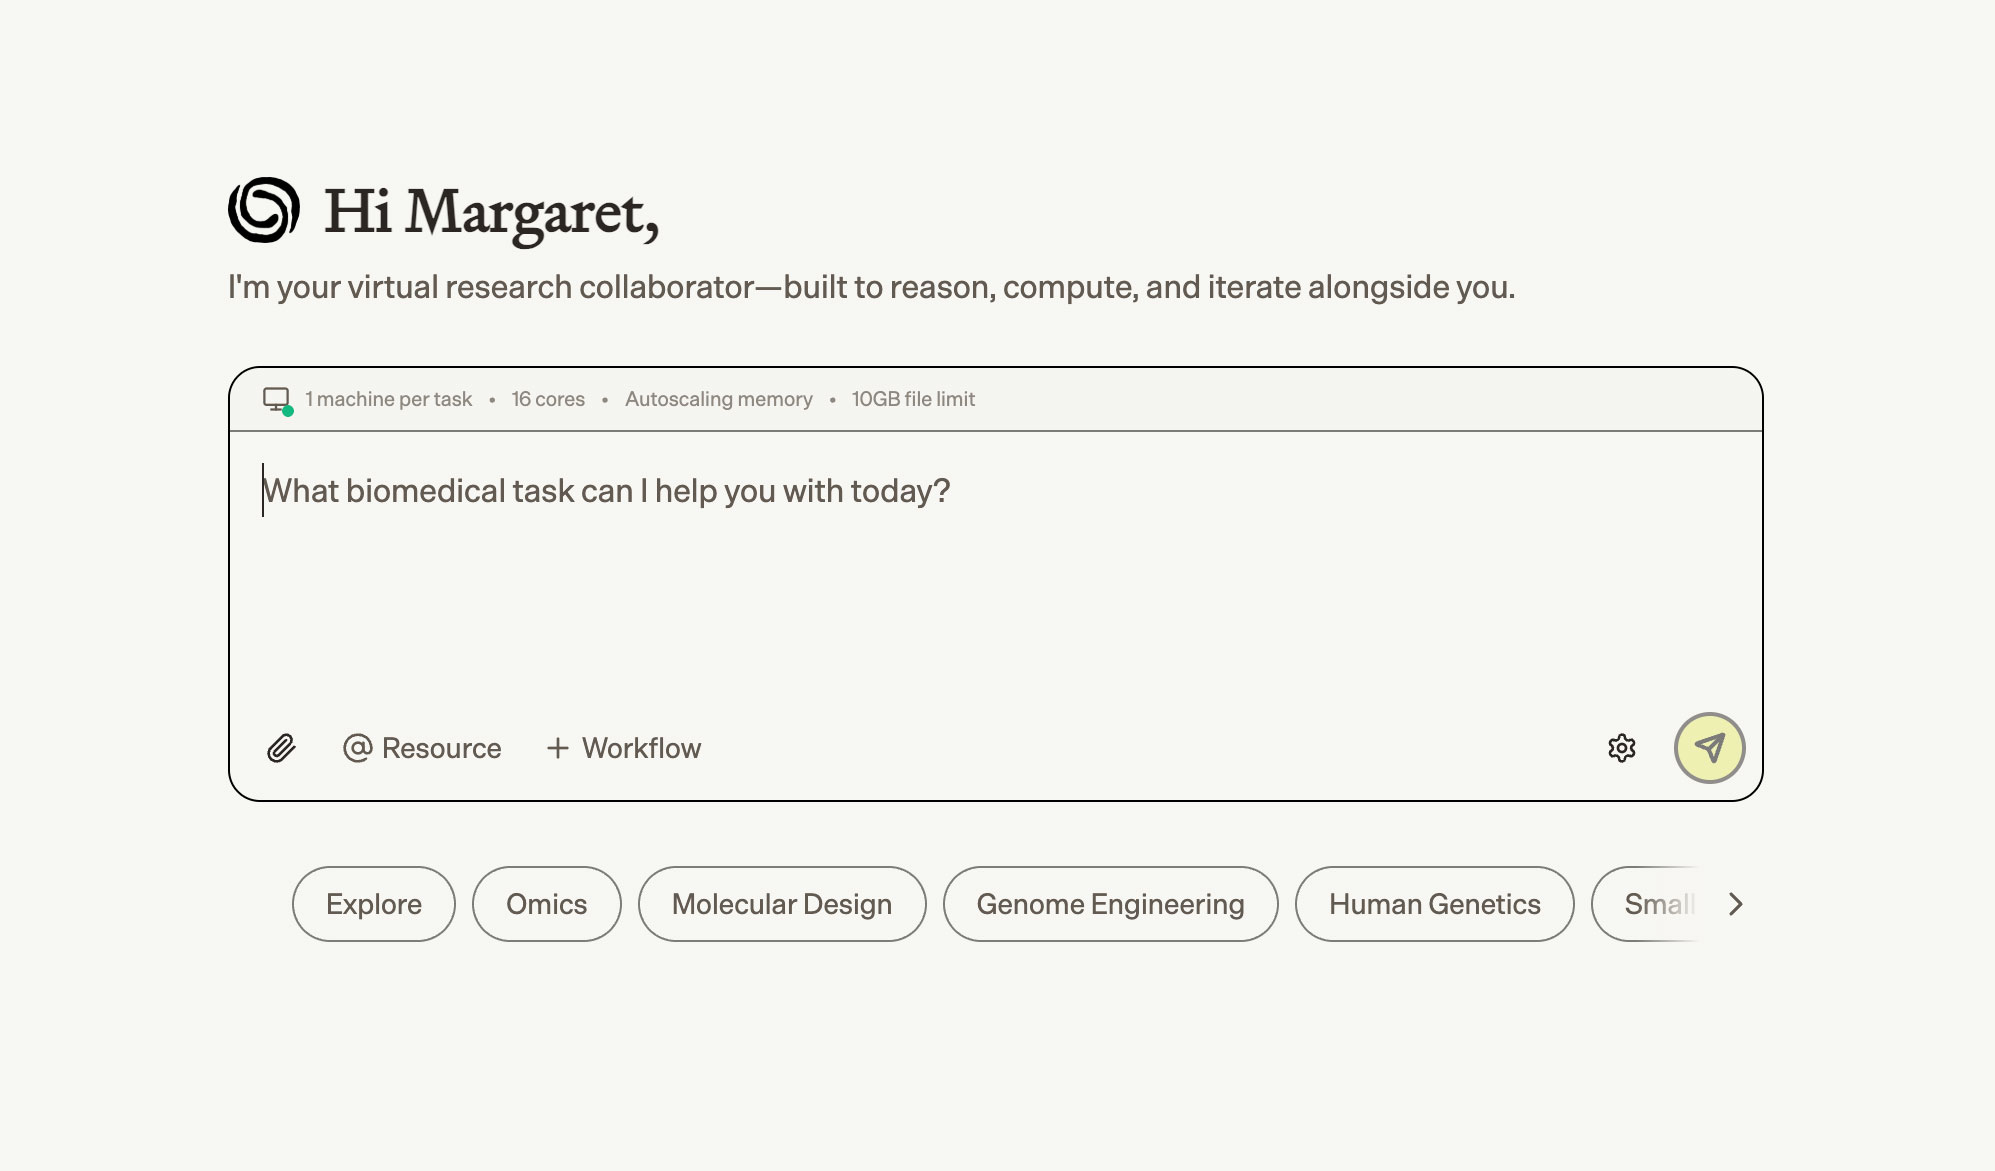Select the Omics category chip

point(546,904)
